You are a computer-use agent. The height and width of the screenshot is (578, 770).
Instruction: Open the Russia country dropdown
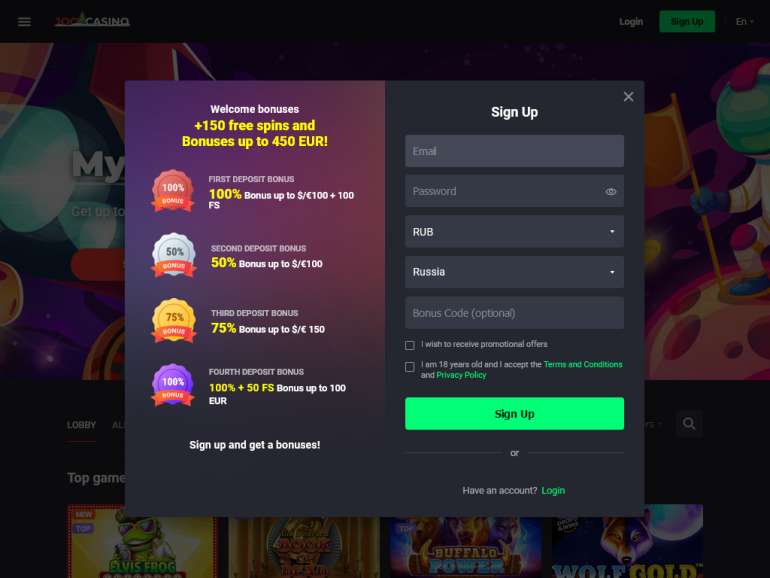pos(514,272)
